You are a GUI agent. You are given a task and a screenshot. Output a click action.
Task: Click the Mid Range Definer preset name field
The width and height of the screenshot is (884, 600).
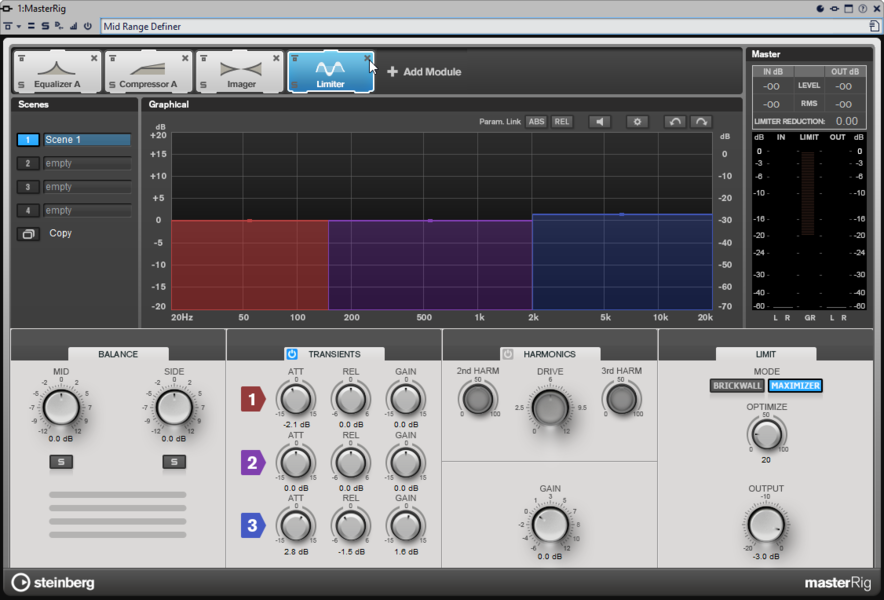coord(484,27)
